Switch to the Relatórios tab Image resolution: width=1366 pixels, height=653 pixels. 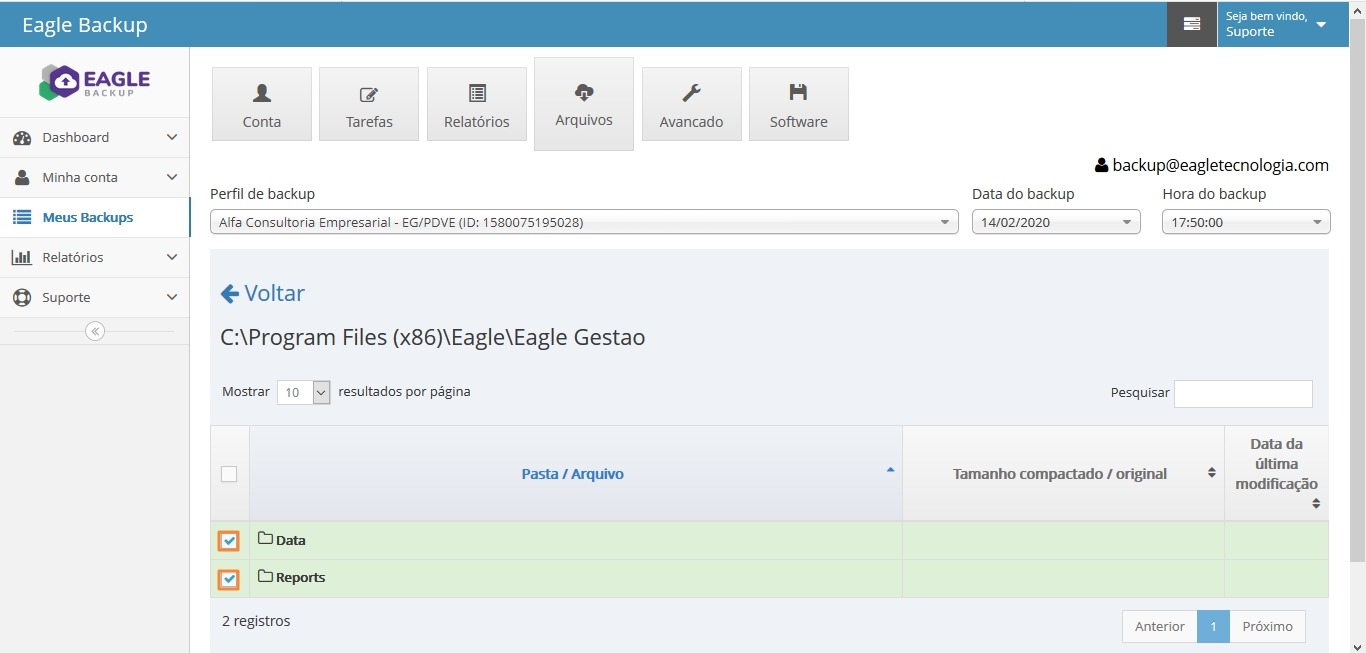point(477,104)
